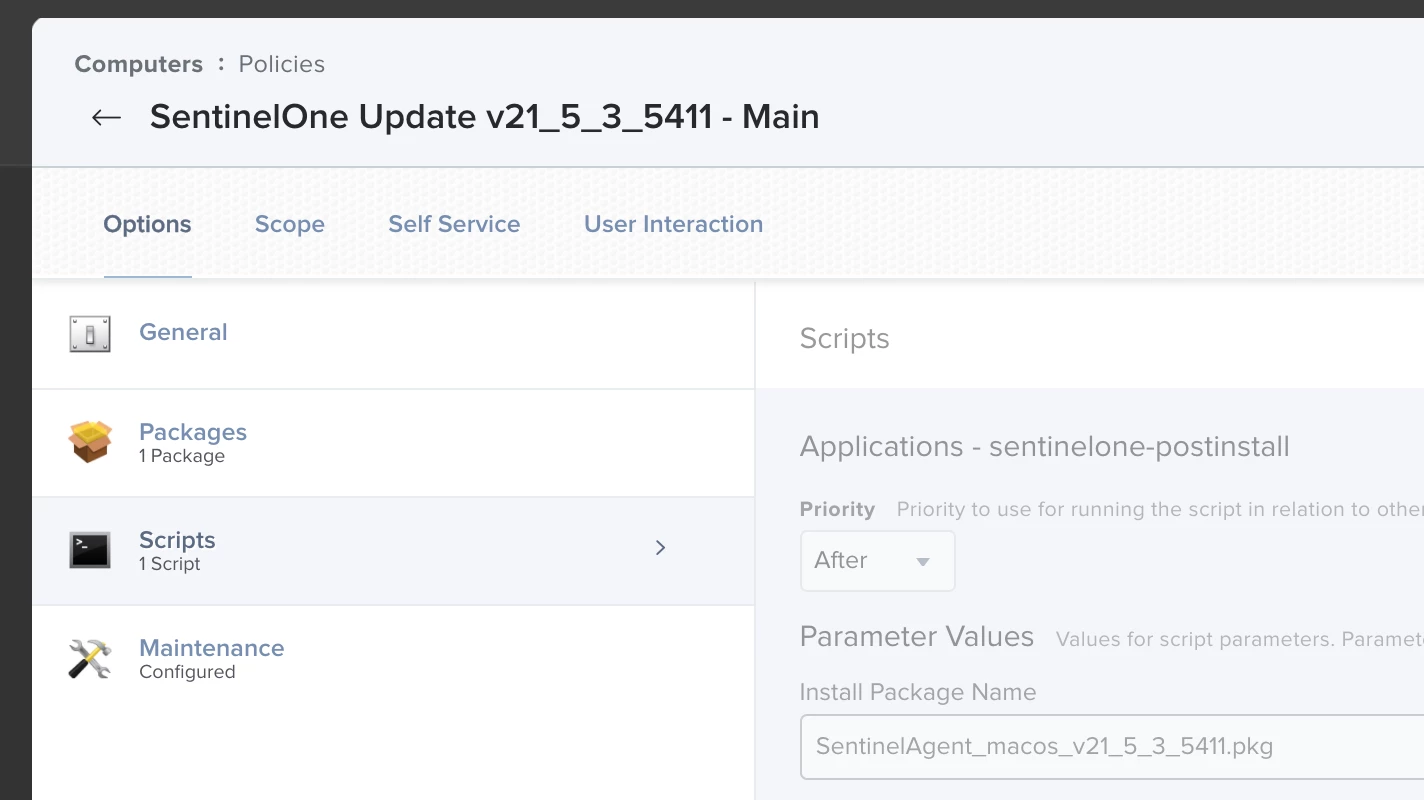Open the Scripts payload label

177,540
